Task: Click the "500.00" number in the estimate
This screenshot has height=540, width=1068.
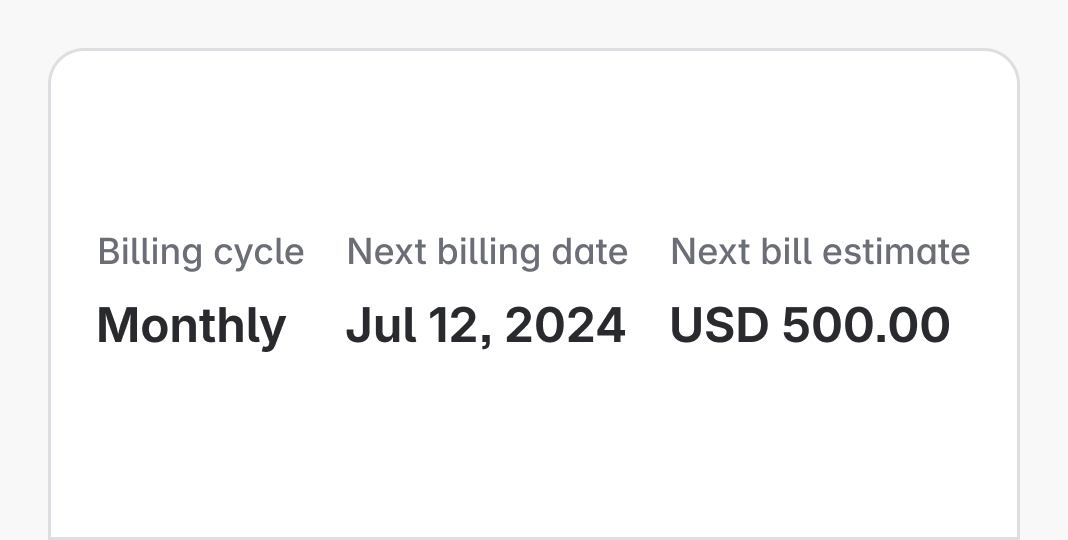Action: pos(866,325)
